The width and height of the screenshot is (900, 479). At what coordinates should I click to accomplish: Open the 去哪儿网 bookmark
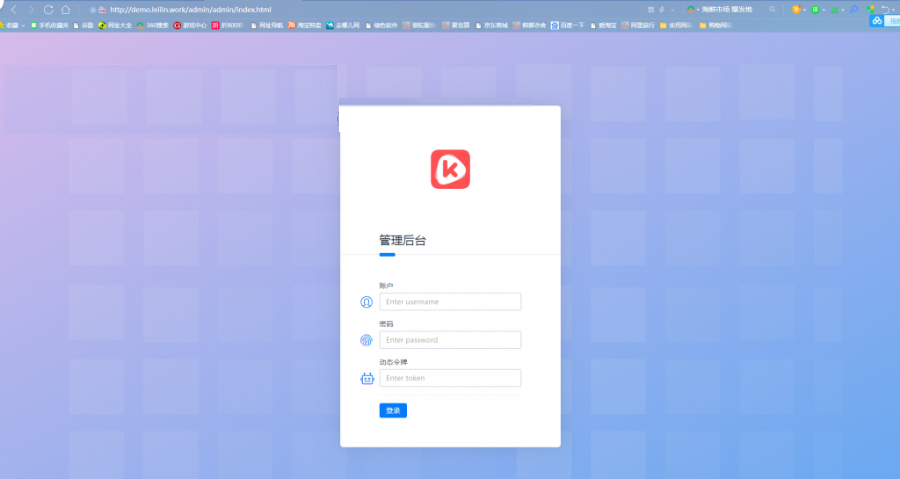point(343,25)
